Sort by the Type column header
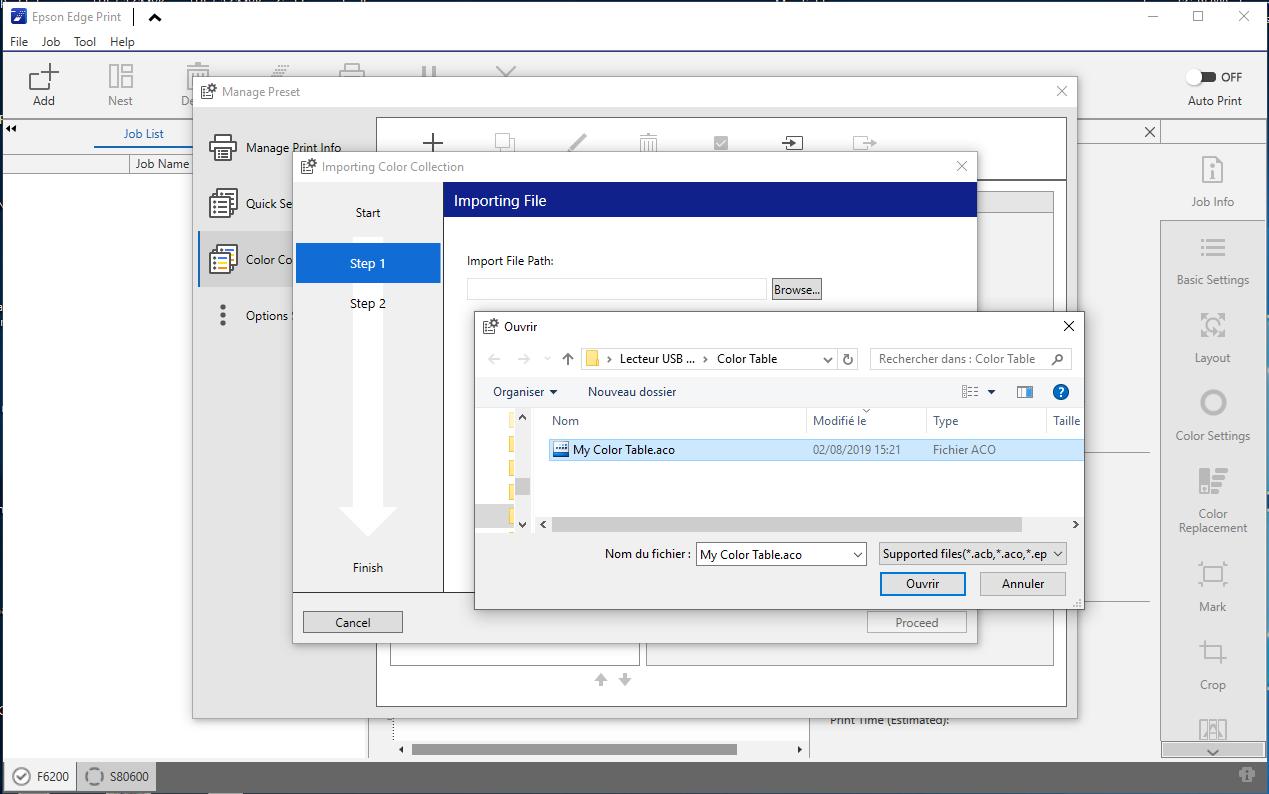 [986, 421]
